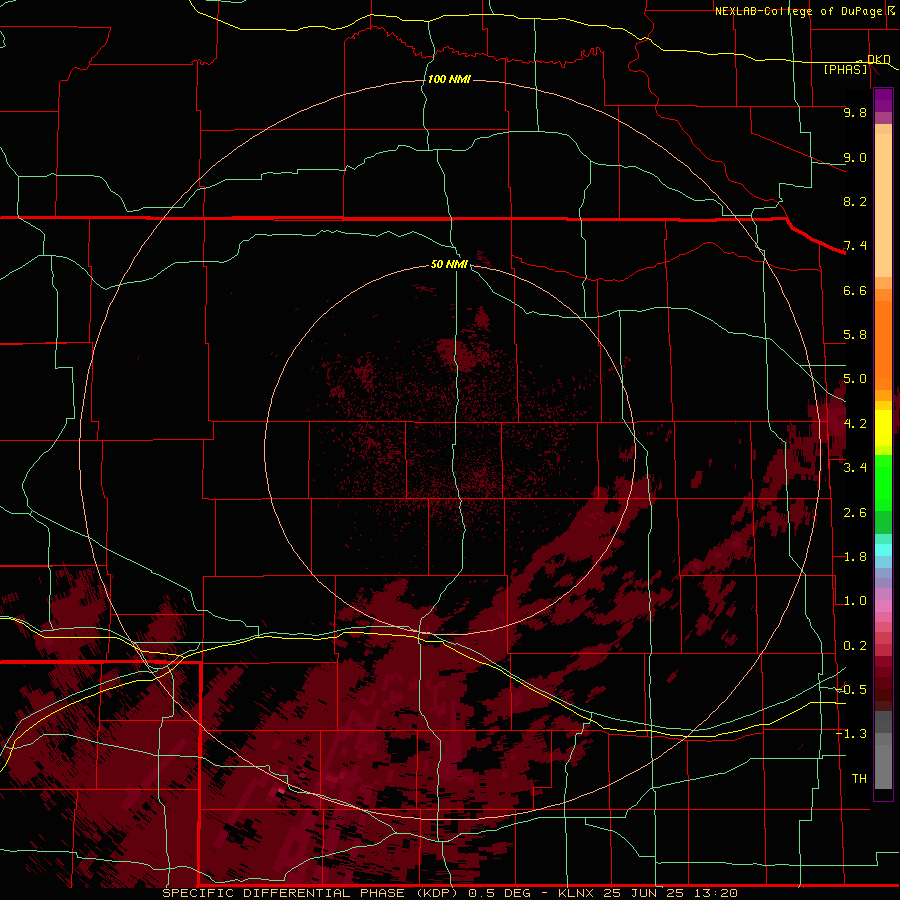The image size is (900, 900).
Task: Click the 1.0 value on the color scale
Action: 855,601
